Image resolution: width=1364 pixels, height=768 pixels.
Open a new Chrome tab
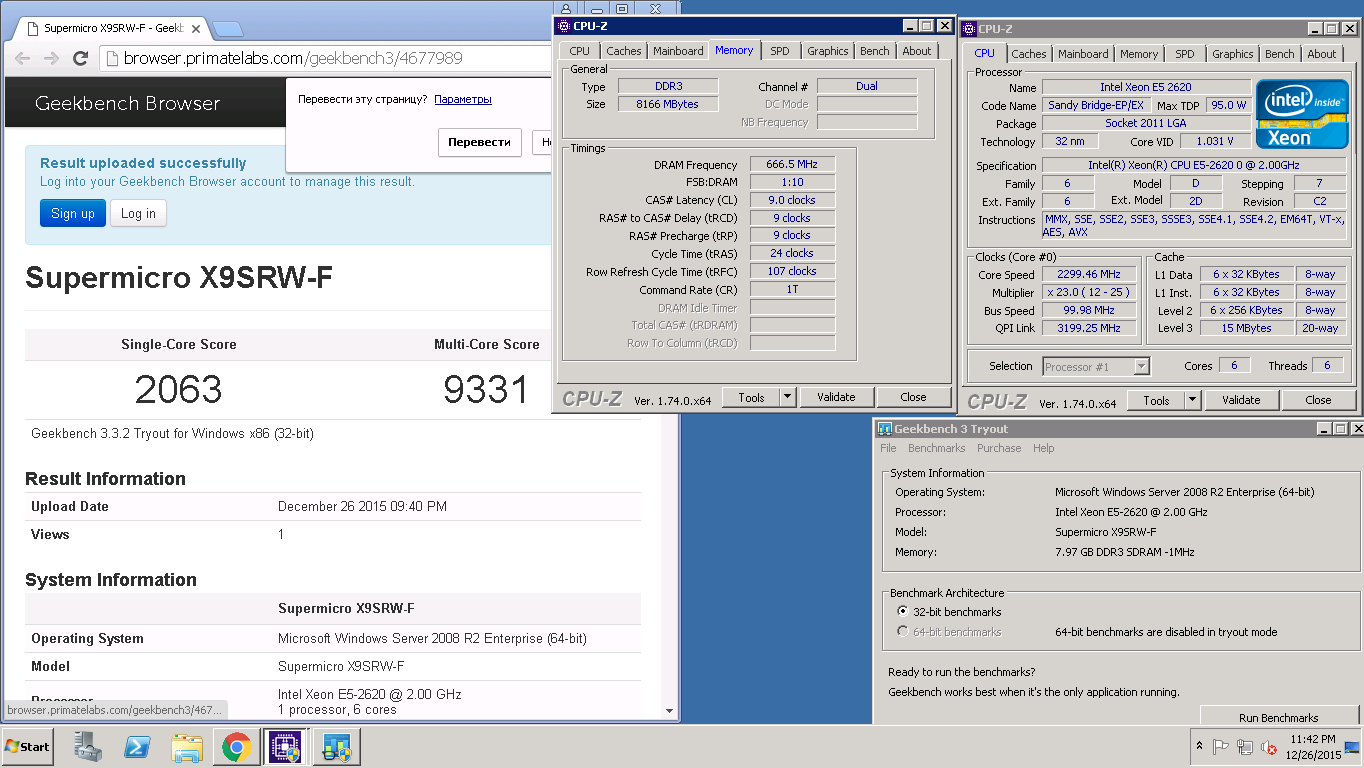coord(228,28)
